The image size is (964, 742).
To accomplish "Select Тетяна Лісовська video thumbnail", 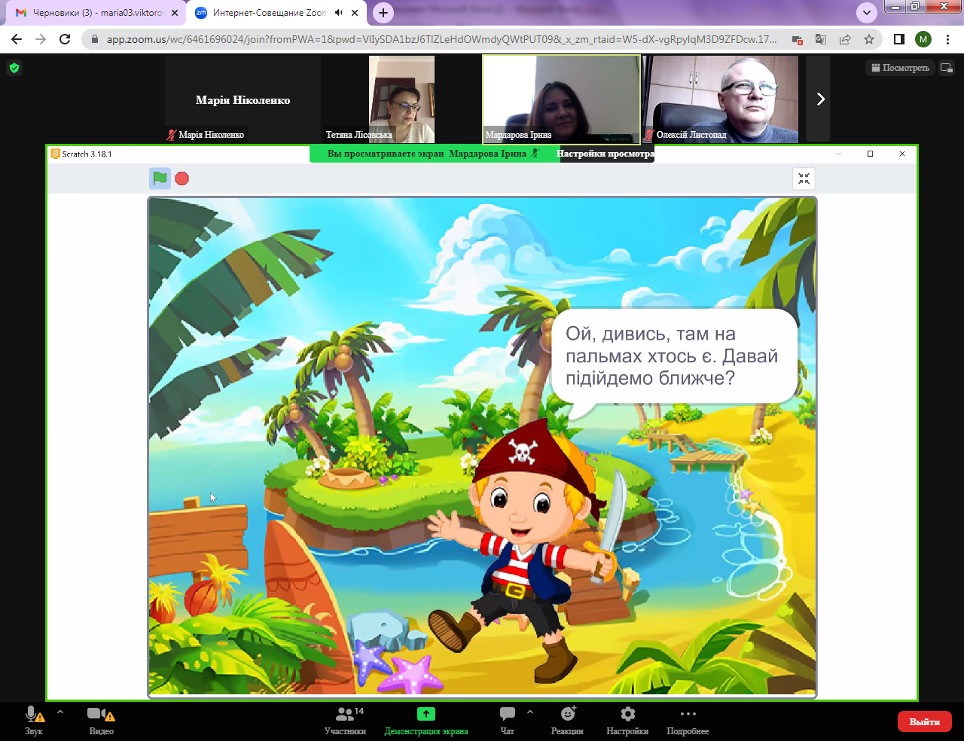I will pos(401,100).
